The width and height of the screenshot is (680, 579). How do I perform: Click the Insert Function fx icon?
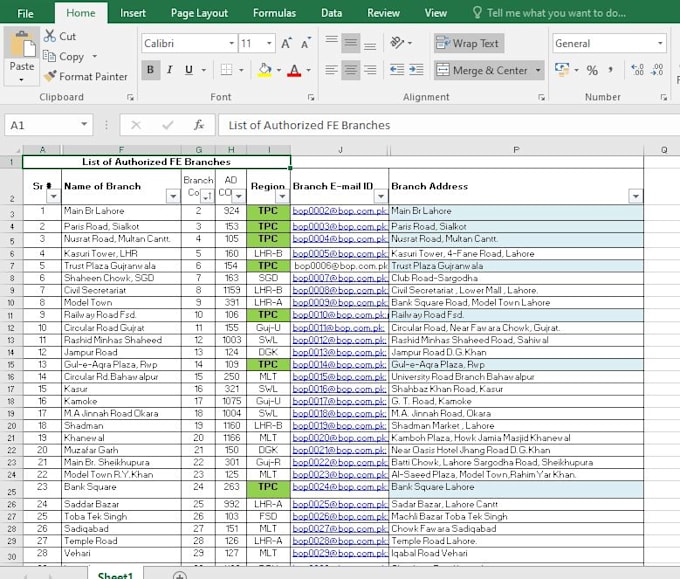[x=199, y=125]
